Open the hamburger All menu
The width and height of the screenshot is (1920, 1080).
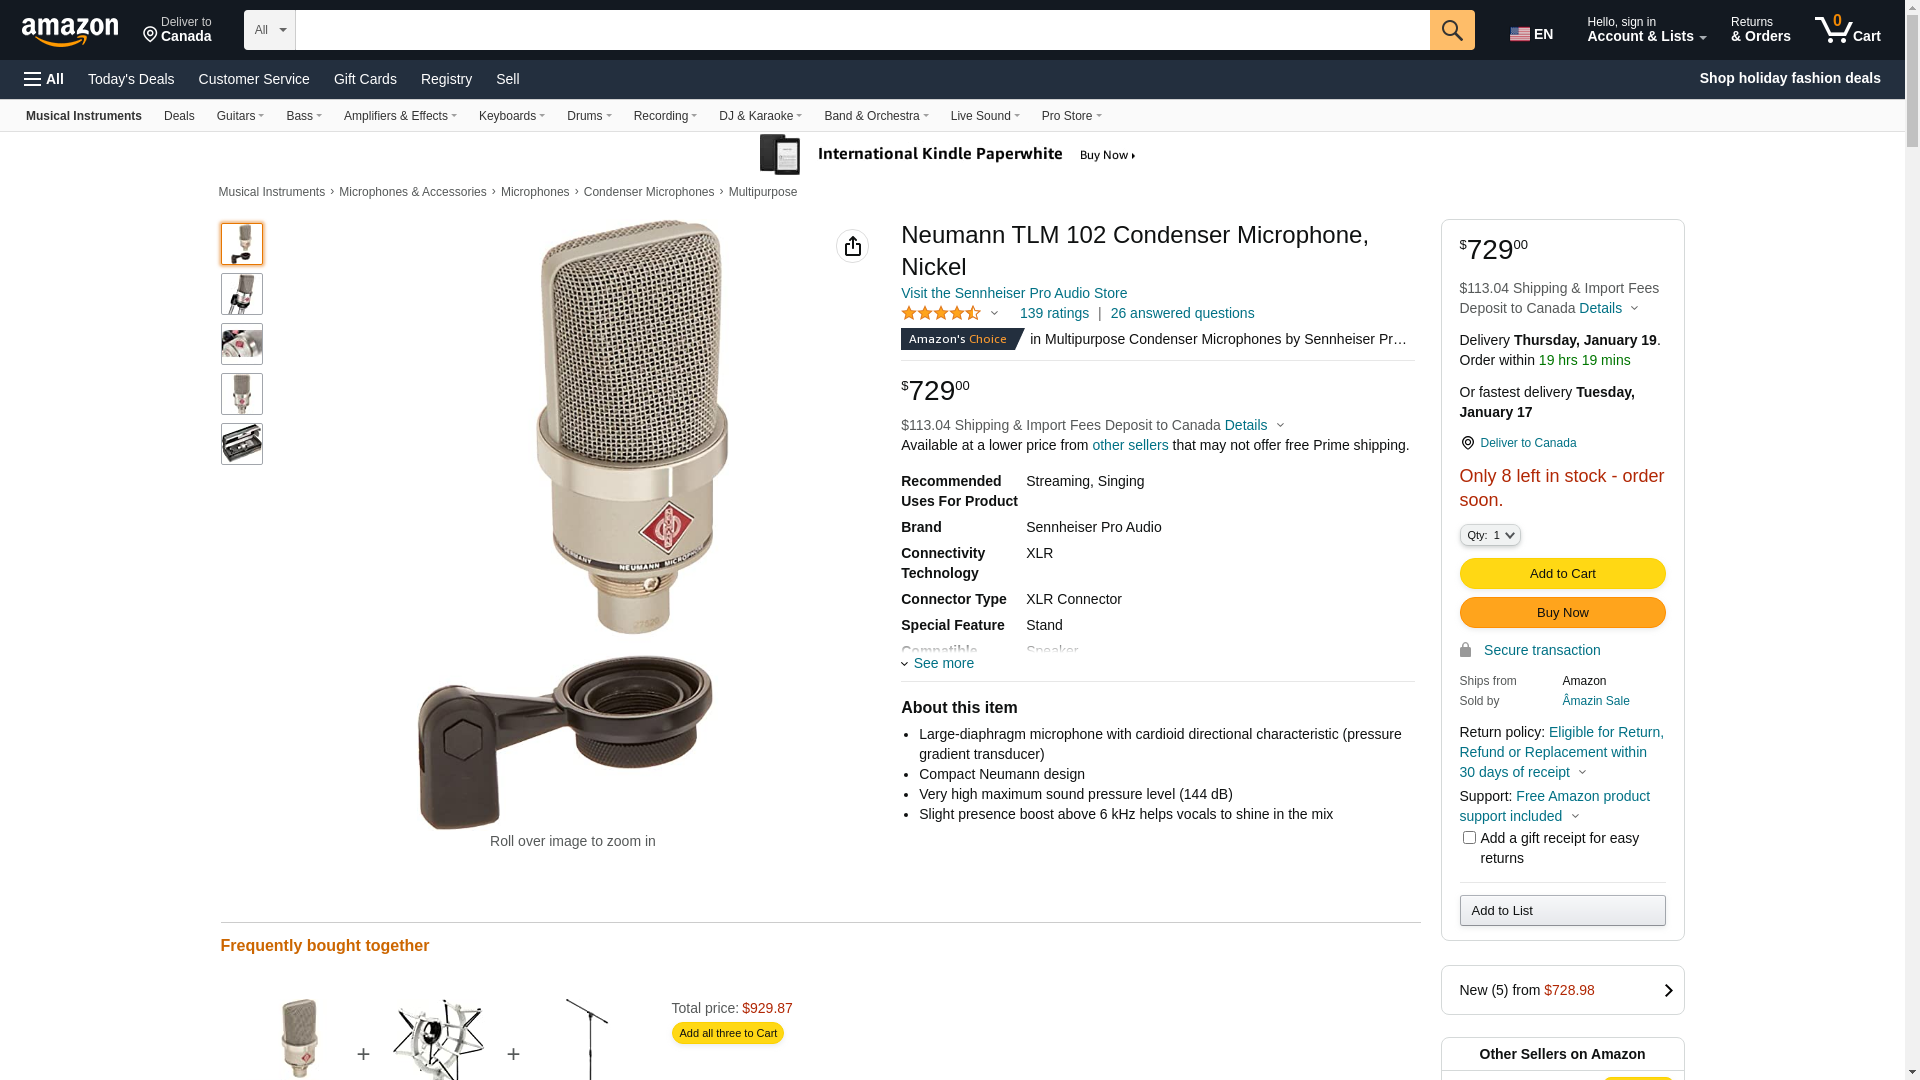click(x=44, y=79)
